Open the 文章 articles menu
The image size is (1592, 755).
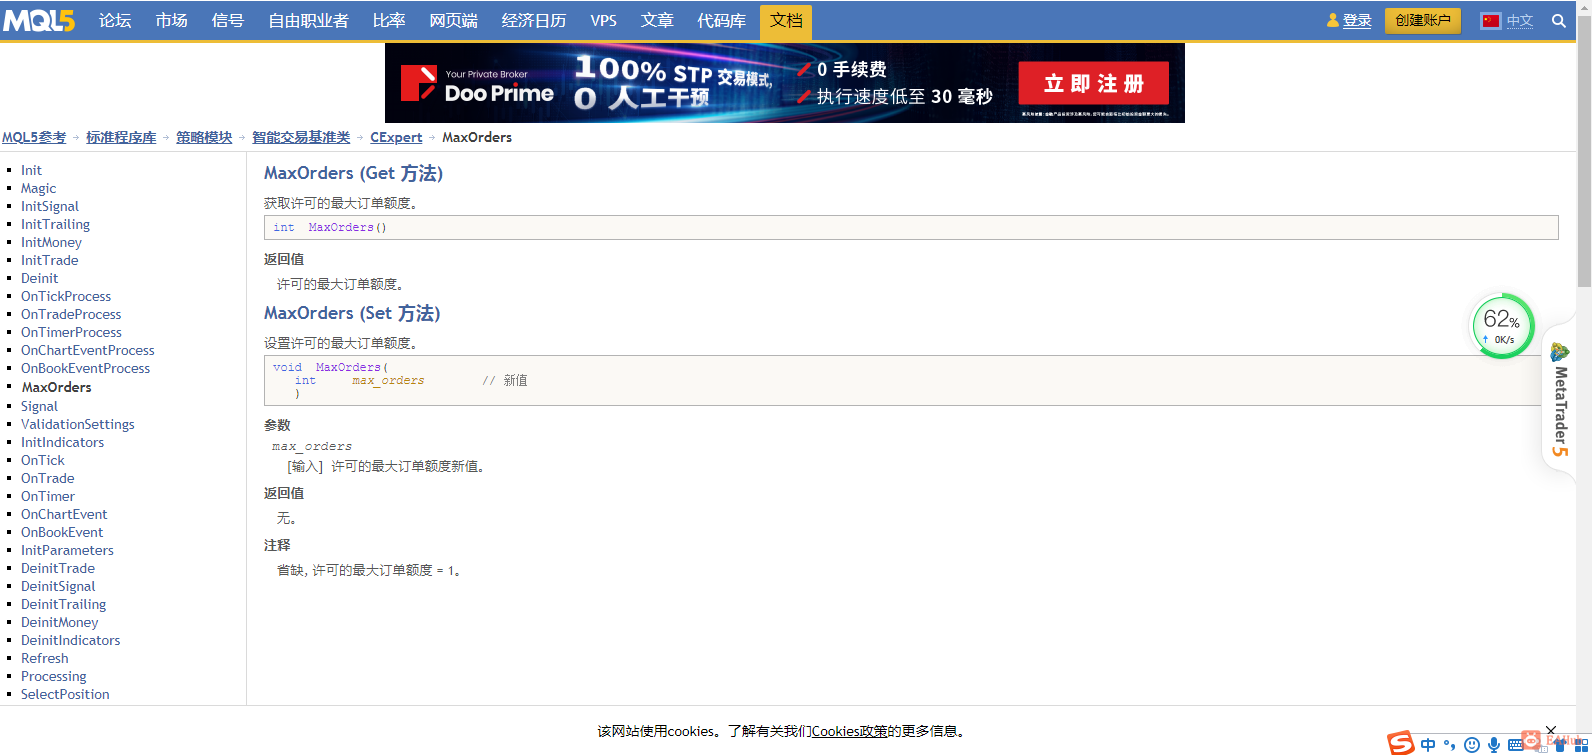tap(657, 21)
